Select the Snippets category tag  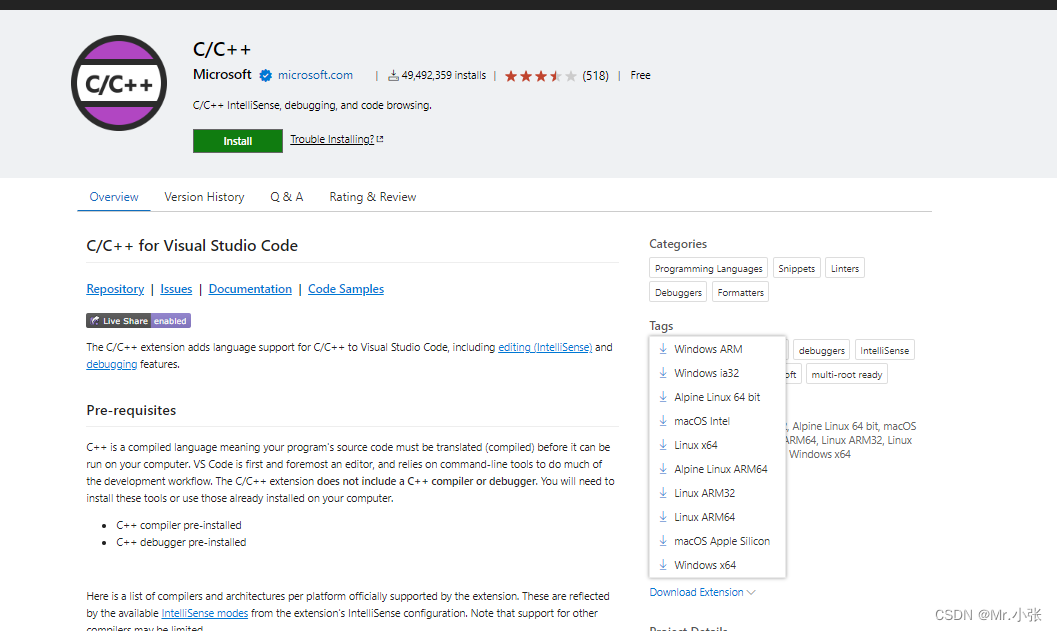point(797,268)
